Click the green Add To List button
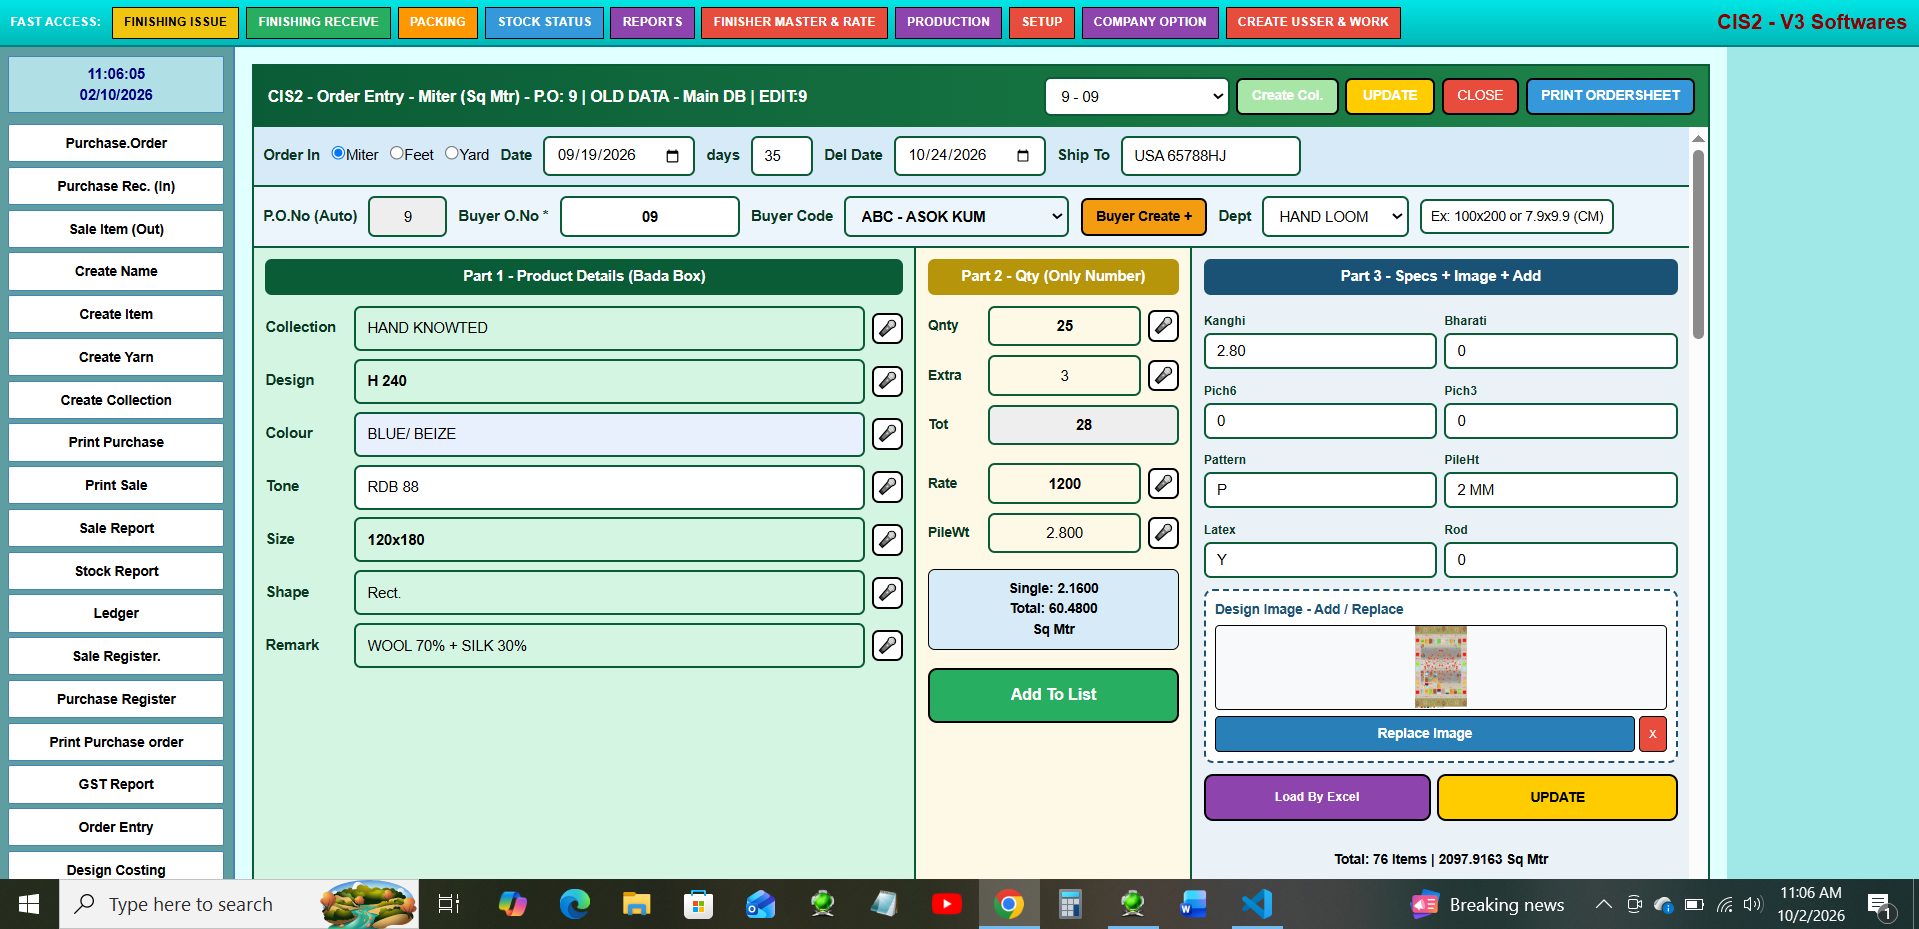 [x=1053, y=695]
